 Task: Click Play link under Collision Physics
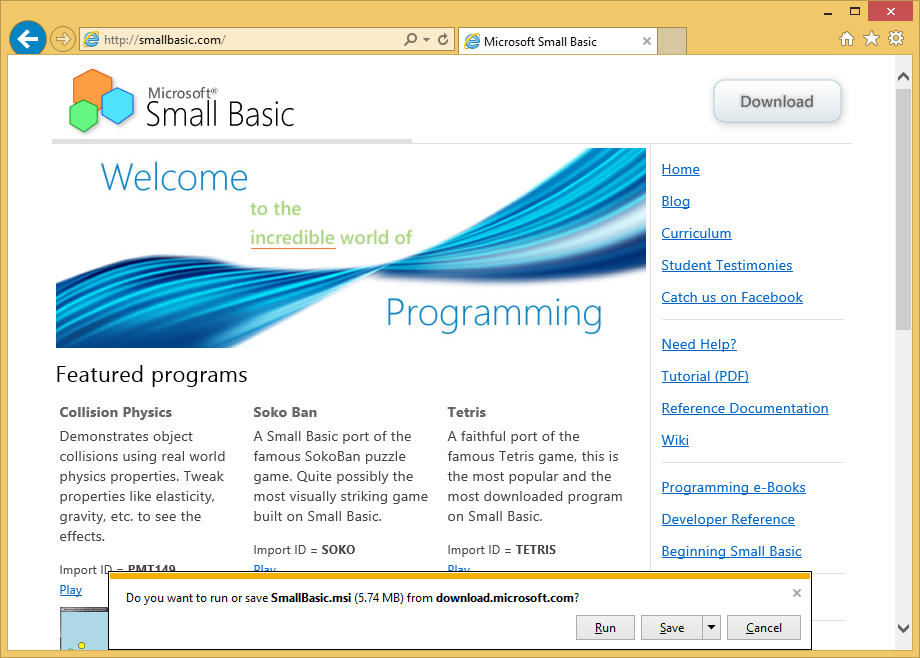coord(70,590)
